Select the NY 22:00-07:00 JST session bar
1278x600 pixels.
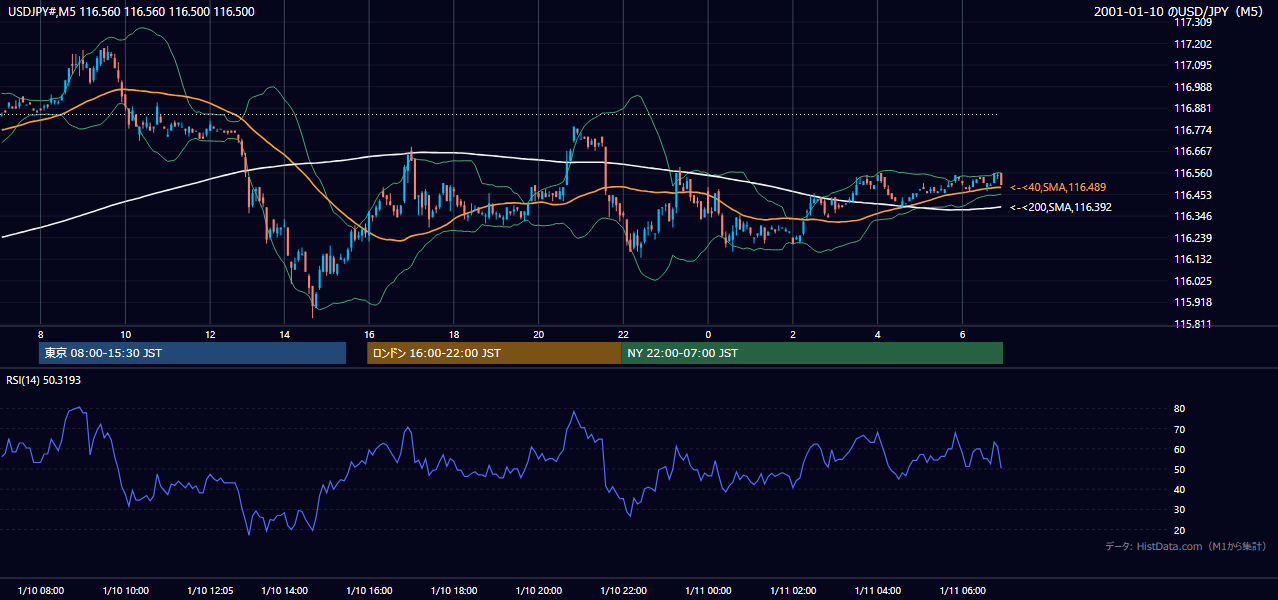click(812, 353)
